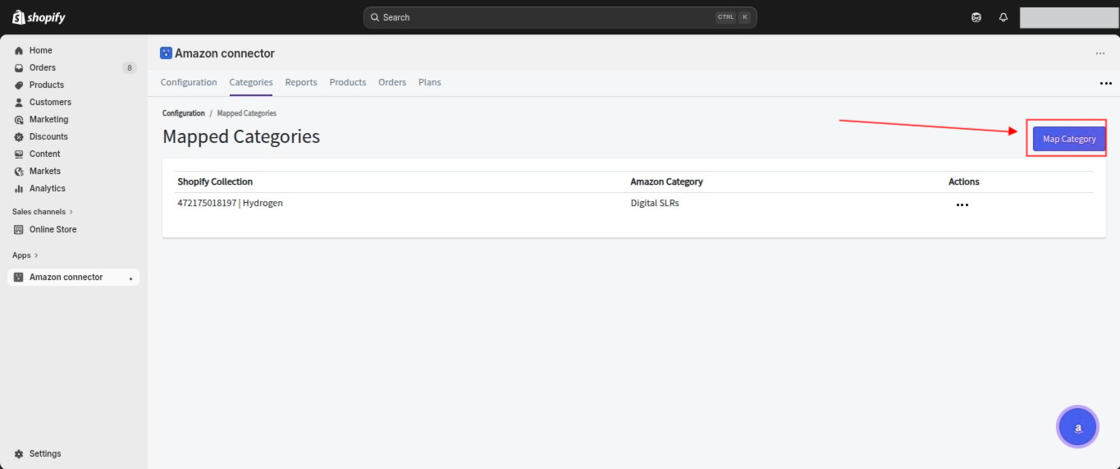Viewport: 1120px width, 469px height.
Task: Select the Digital SLRs cell
Action: 654,203
